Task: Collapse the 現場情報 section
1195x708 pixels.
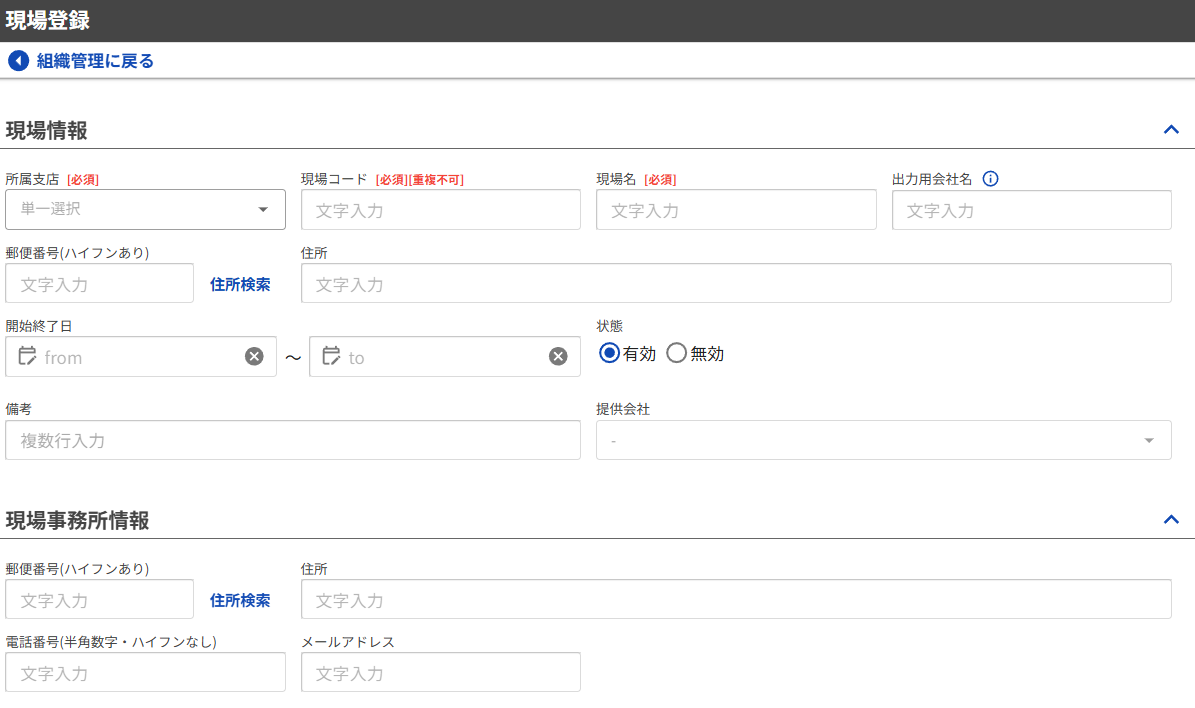Action: pos(1171,130)
